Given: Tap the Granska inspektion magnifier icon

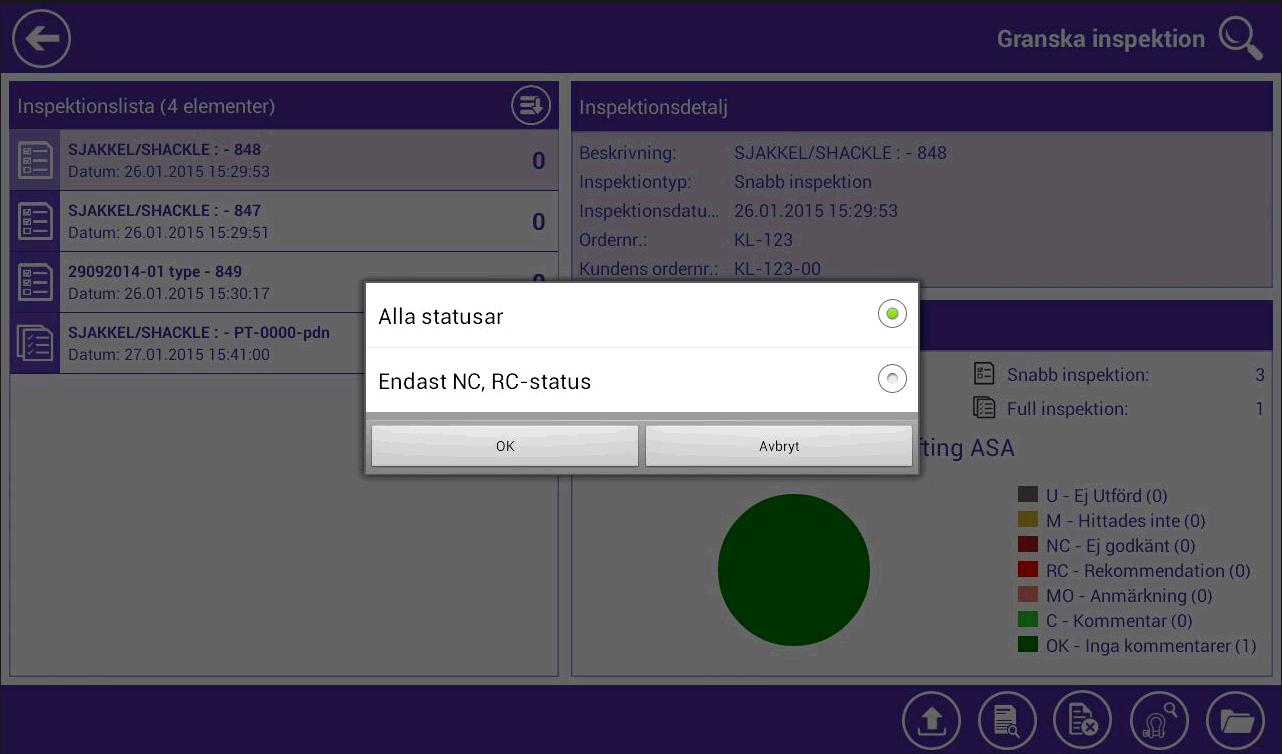Looking at the screenshot, I should (1240, 39).
